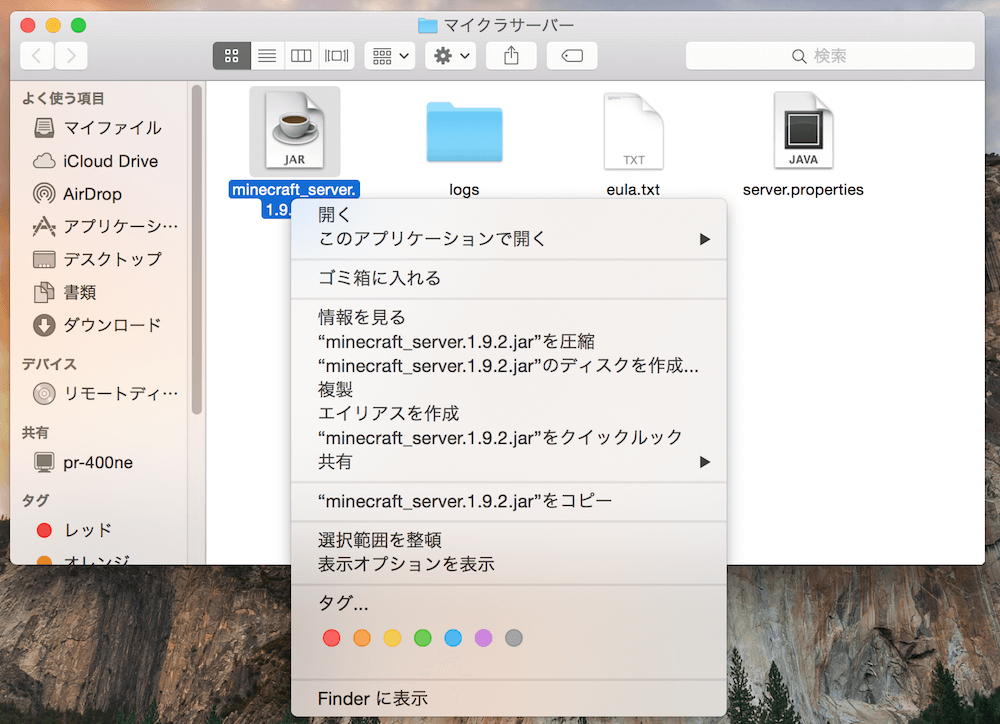
Task: Click inside the 検索 search field
Action: coord(830,55)
